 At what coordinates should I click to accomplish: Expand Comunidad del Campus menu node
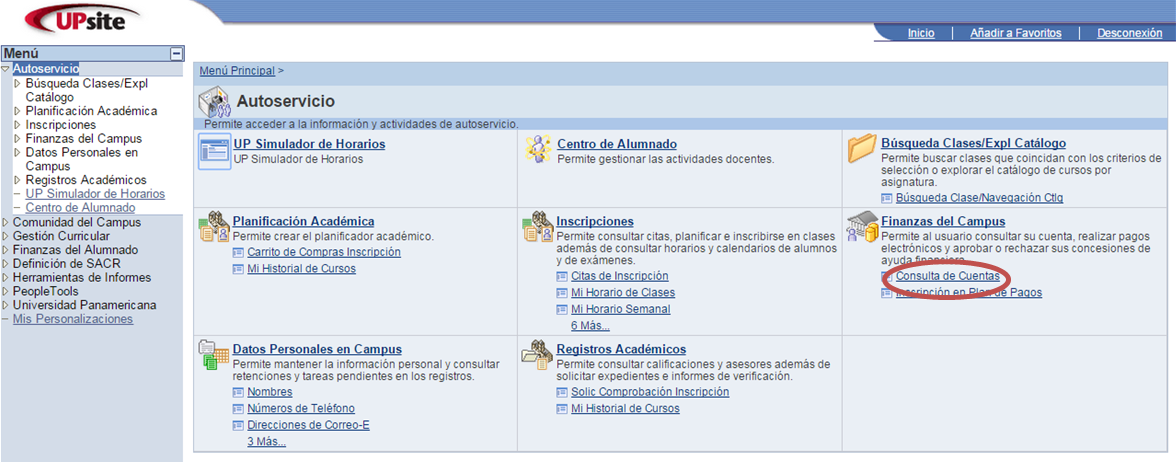(x=6, y=222)
